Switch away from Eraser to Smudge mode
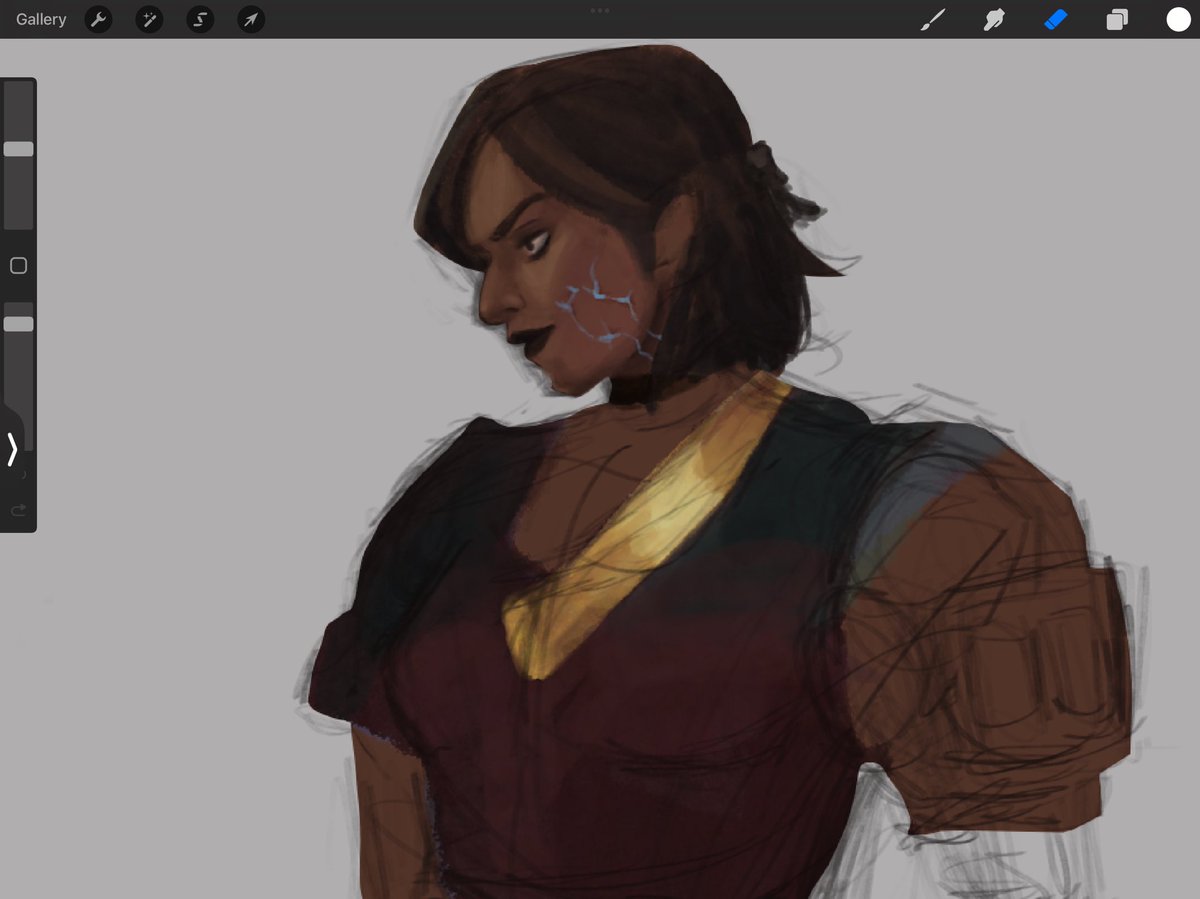 [993, 19]
